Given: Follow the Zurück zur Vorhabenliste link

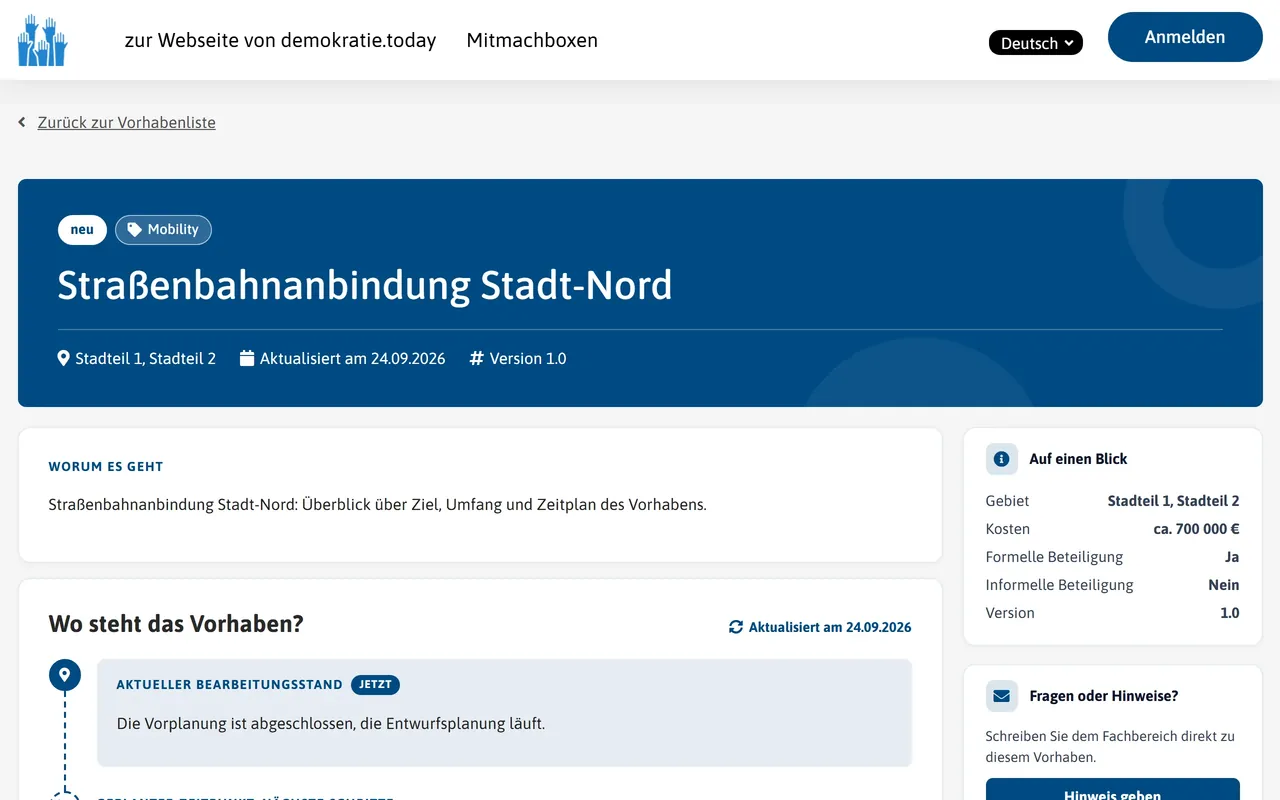Looking at the screenshot, I should (127, 122).
